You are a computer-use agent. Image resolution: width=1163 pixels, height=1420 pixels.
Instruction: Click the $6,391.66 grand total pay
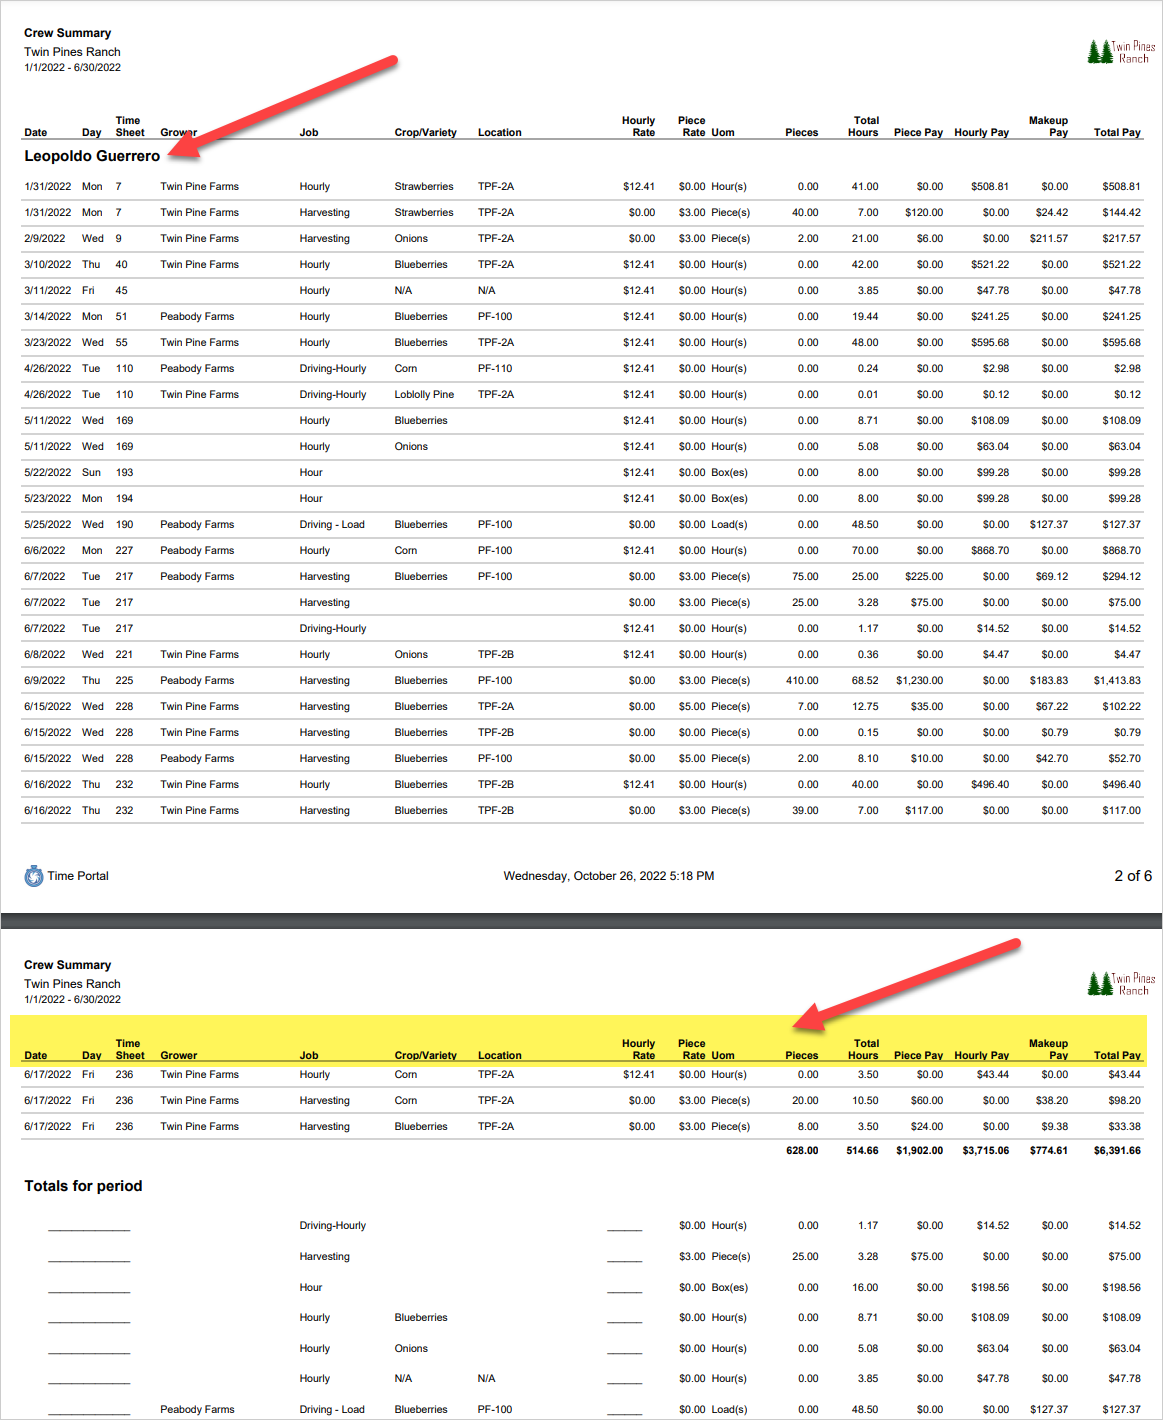point(1117,1151)
